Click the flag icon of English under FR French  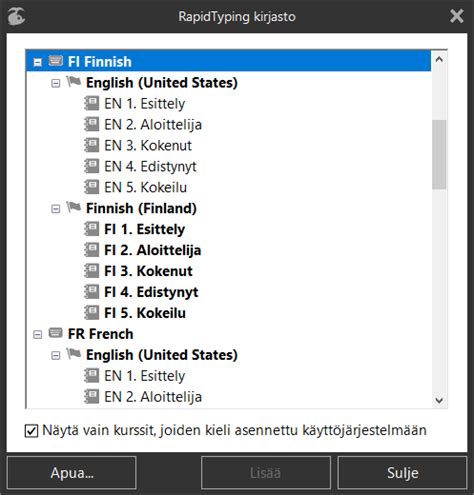(73, 354)
